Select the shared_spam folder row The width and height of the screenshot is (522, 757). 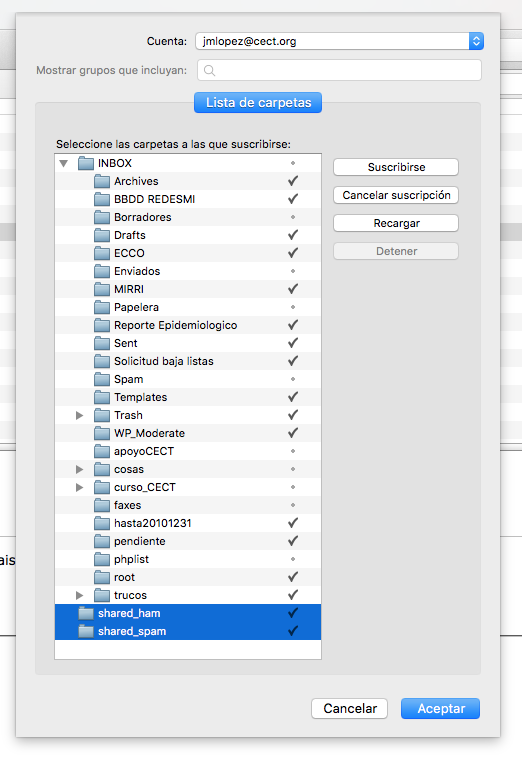coord(188,631)
